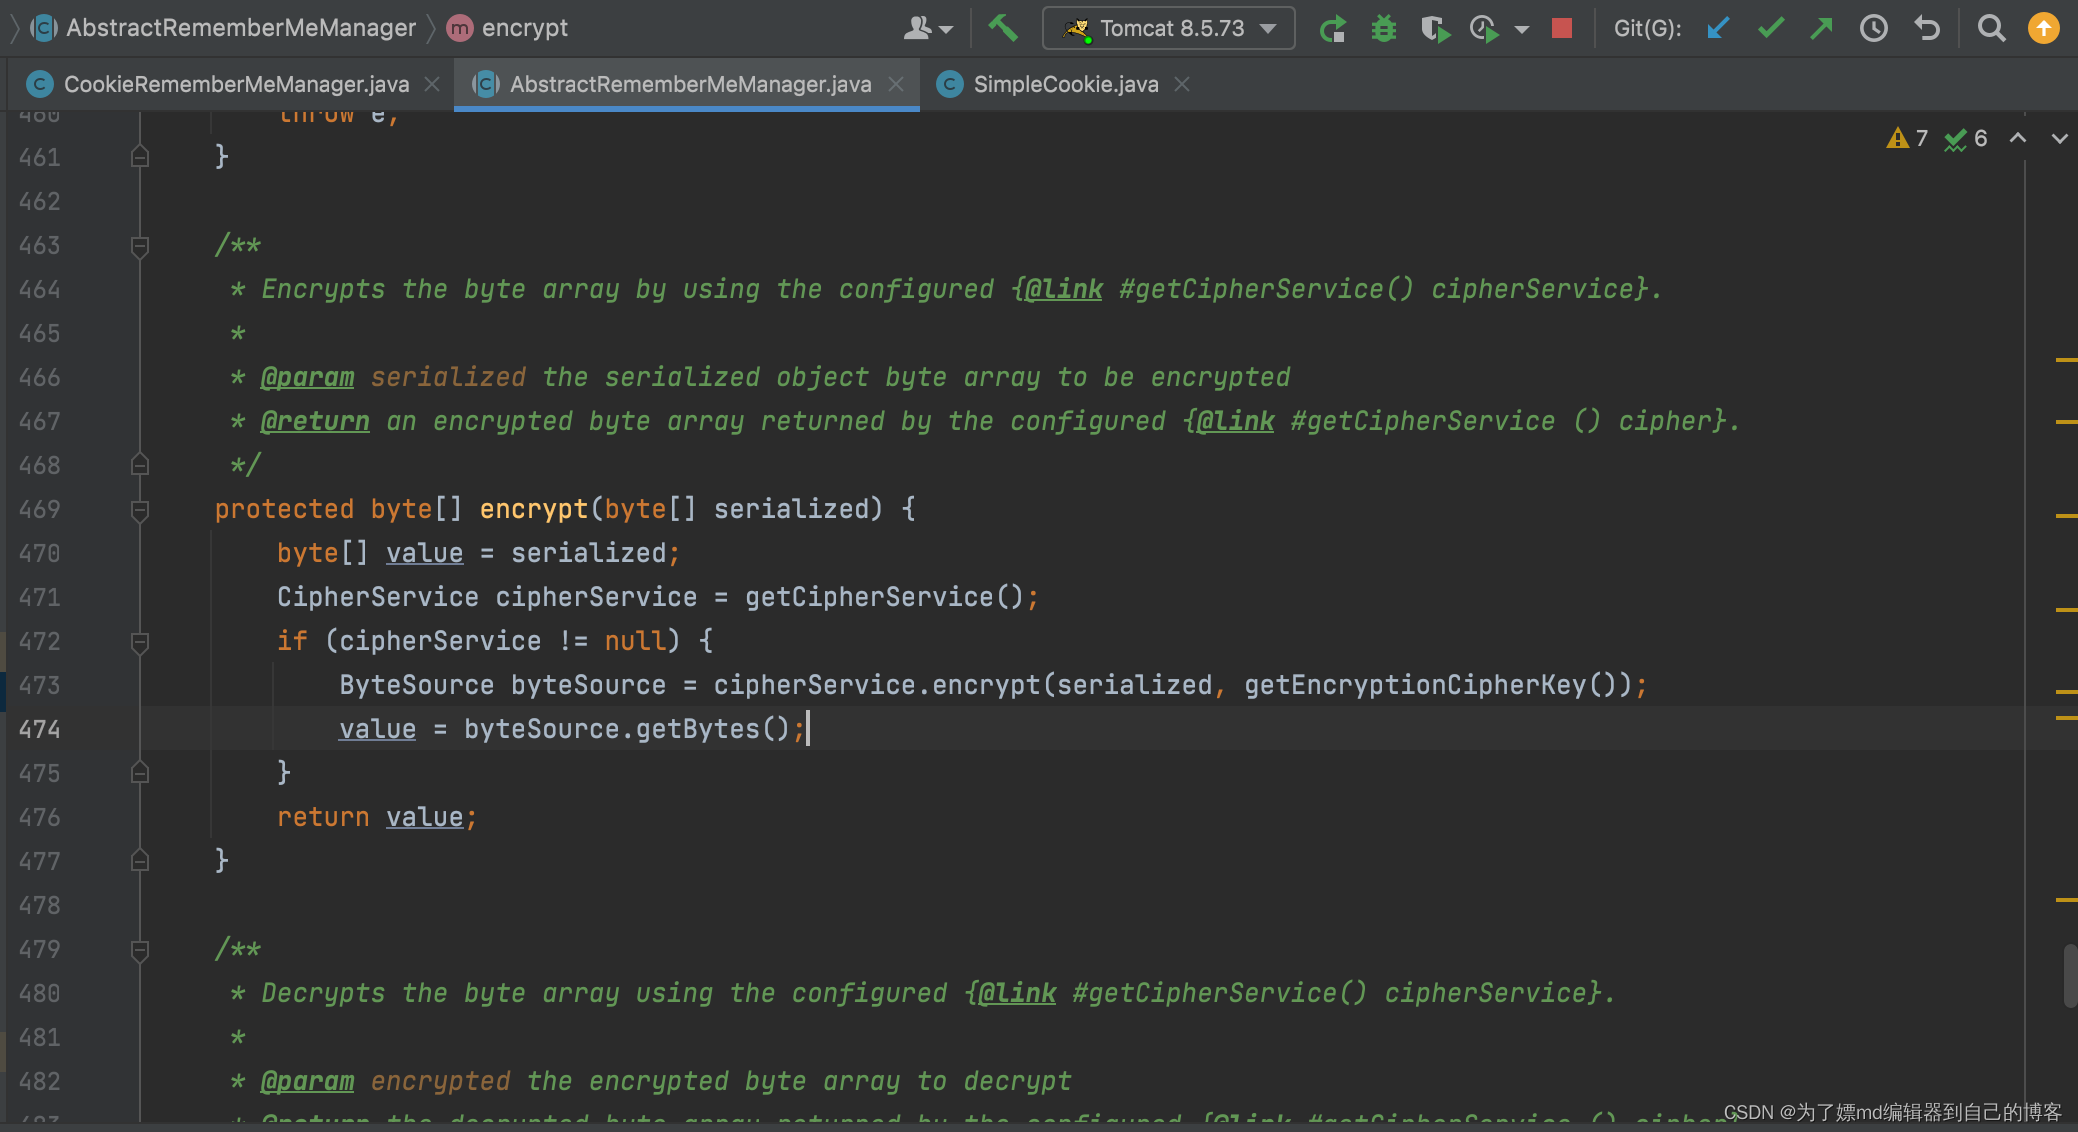
Task: Go to previous highlighted error arrow
Action: point(2018,138)
